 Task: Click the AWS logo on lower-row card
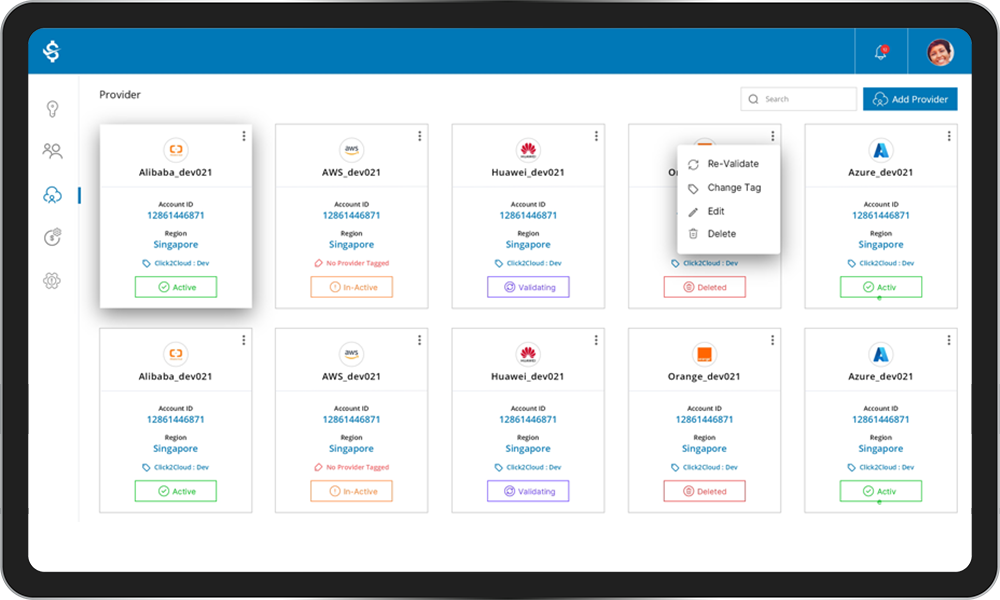351,353
